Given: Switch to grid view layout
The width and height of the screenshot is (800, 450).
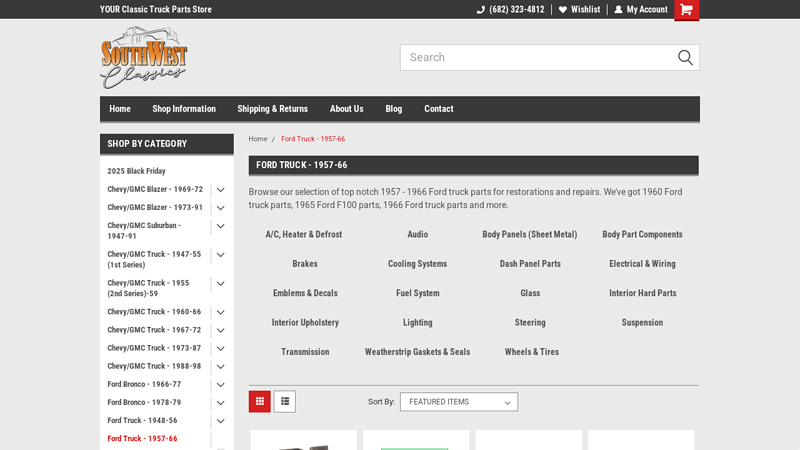Looking at the screenshot, I should point(260,402).
